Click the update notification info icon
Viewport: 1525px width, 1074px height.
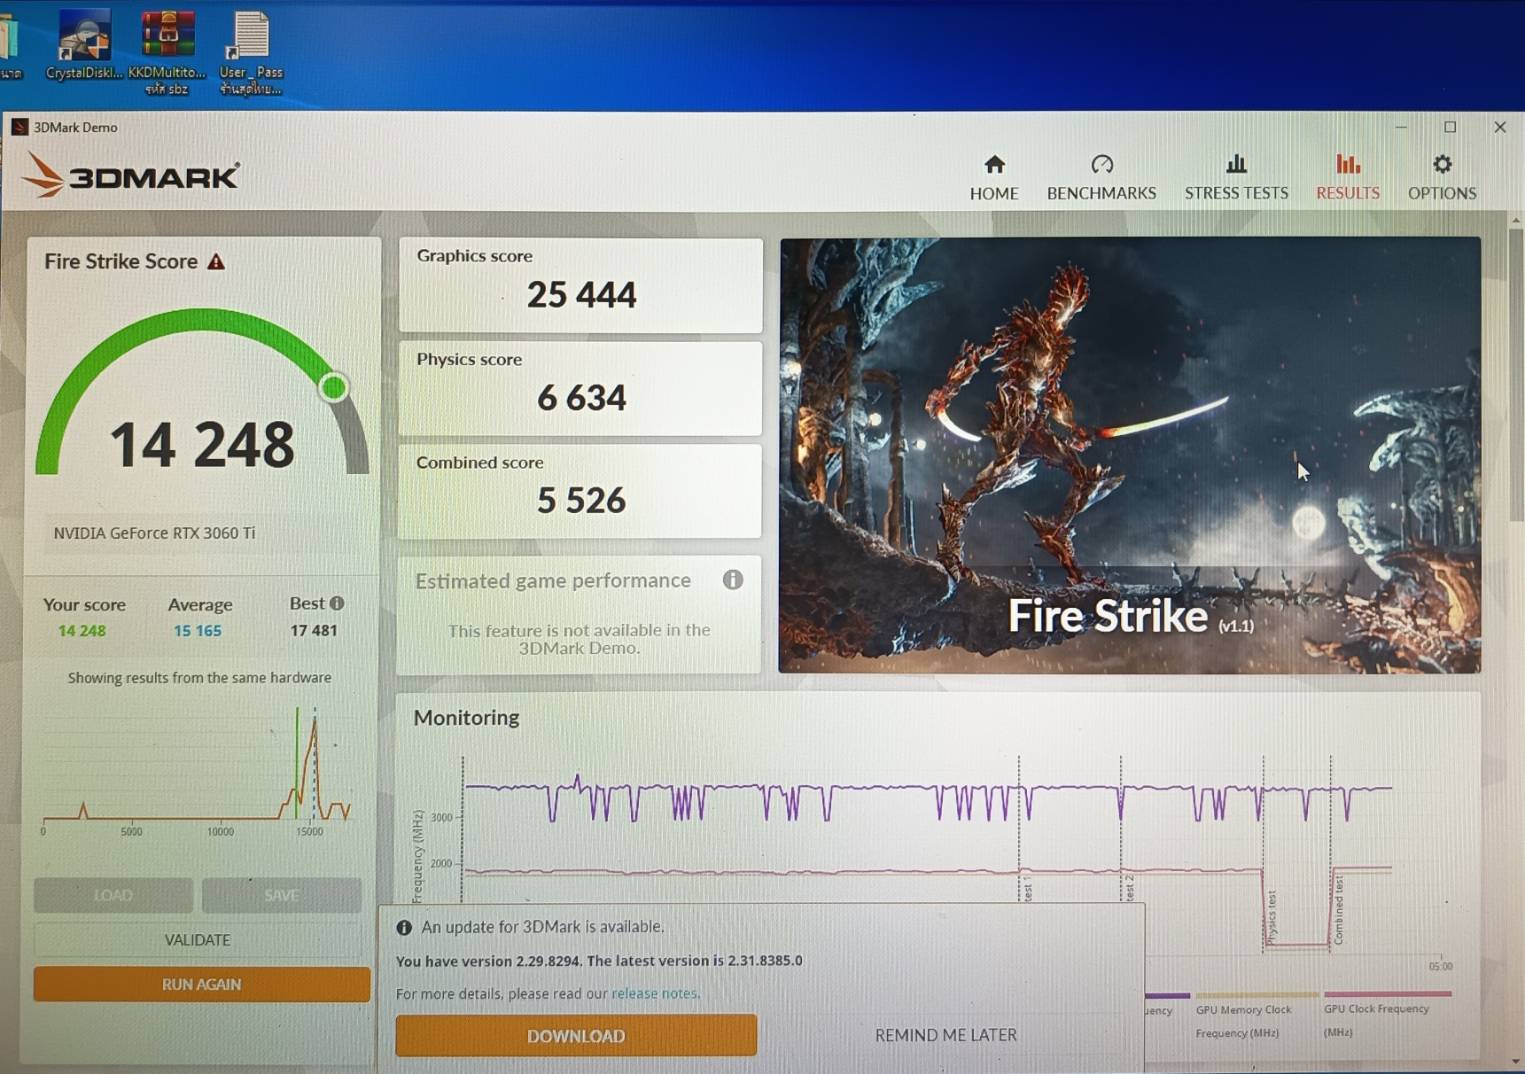click(x=404, y=927)
